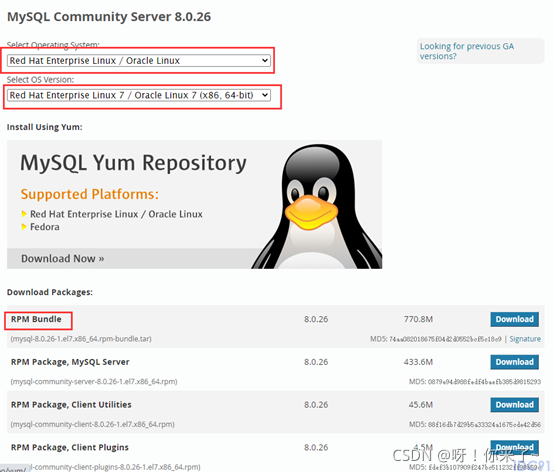Download the RPM Package, MySQL Server
This screenshot has width=554, height=472.
(514, 362)
